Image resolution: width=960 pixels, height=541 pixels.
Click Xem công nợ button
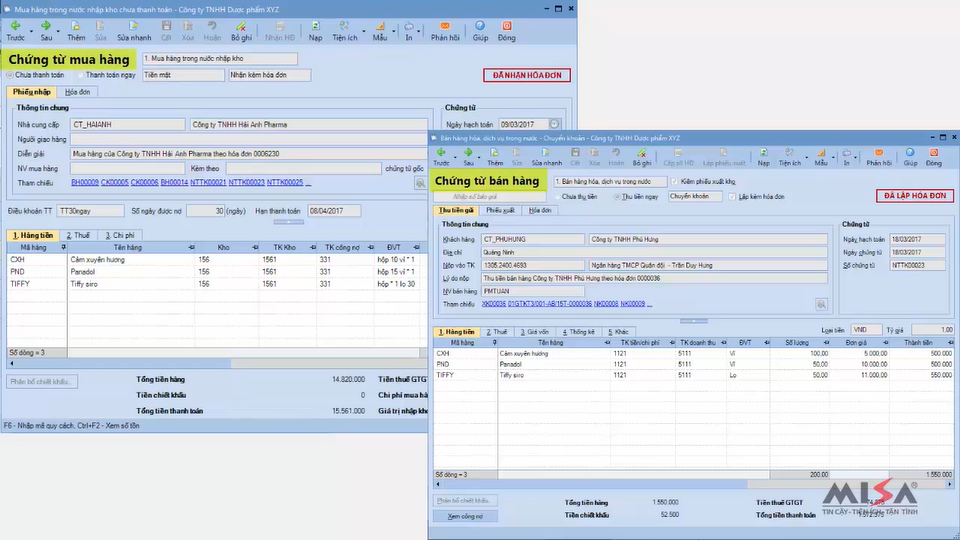click(x=465, y=517)
